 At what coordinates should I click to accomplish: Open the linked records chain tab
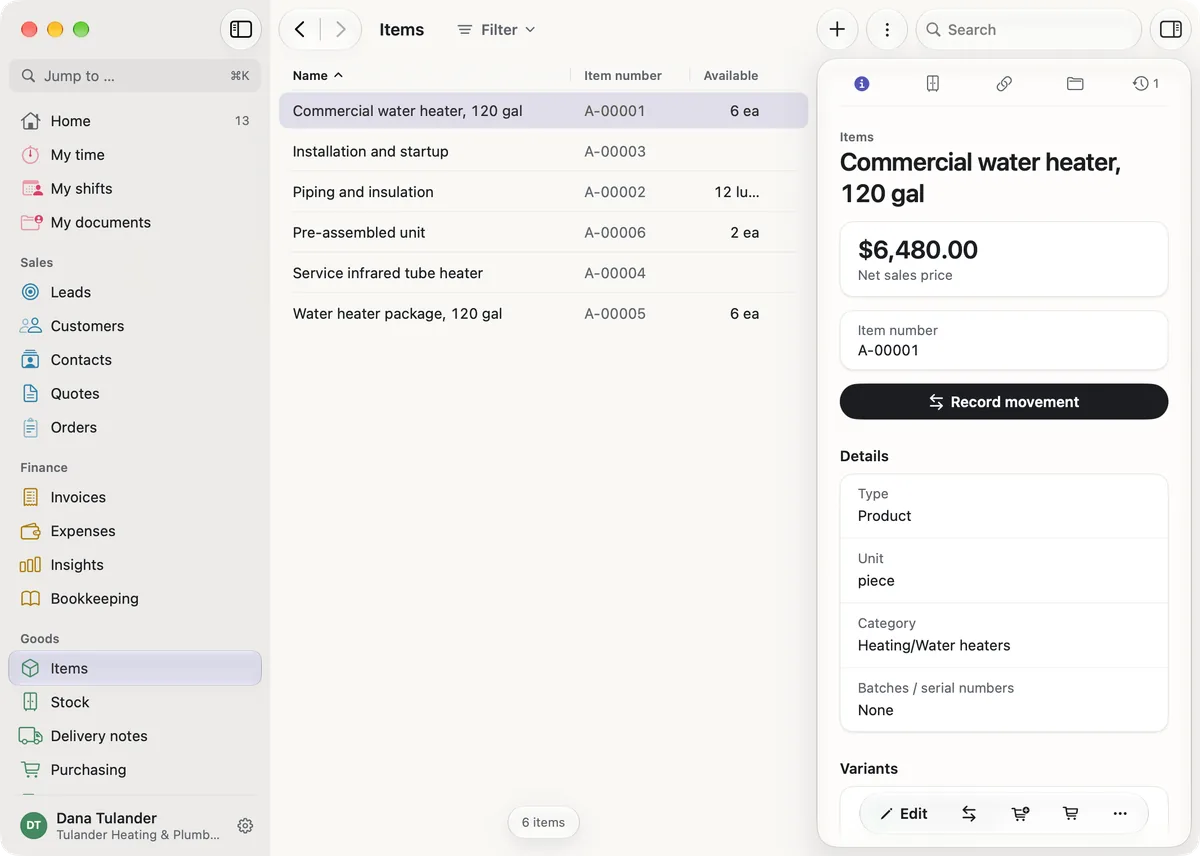click(x=1004, y=84)
